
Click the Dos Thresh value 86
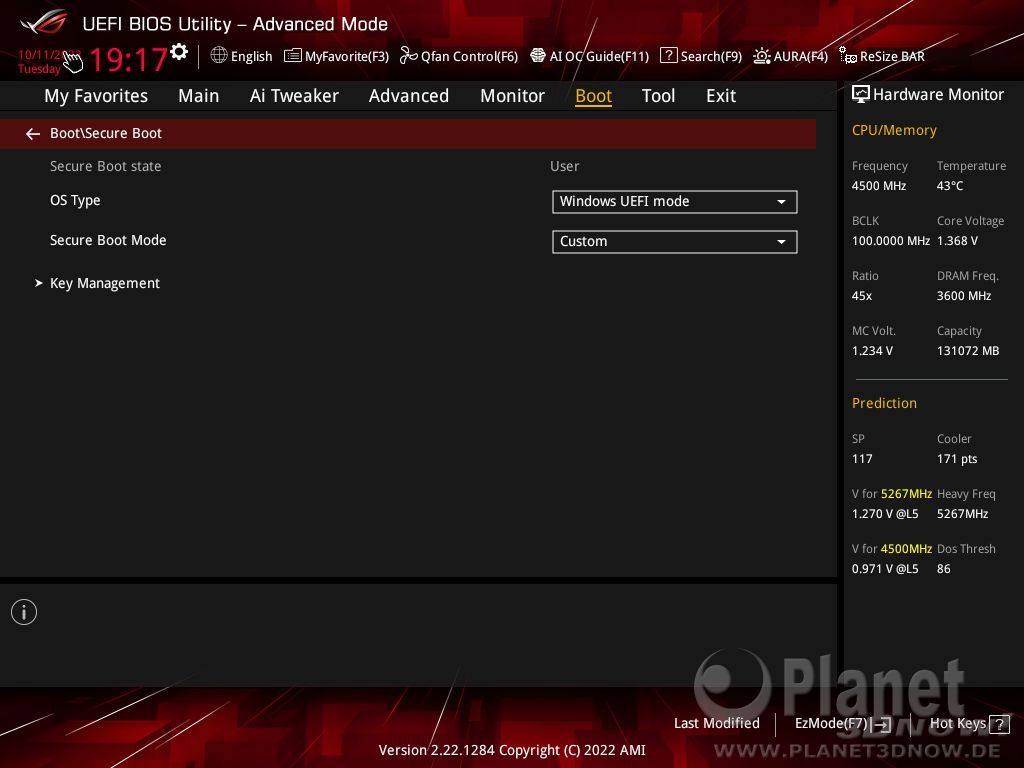(x=943, y=569)
